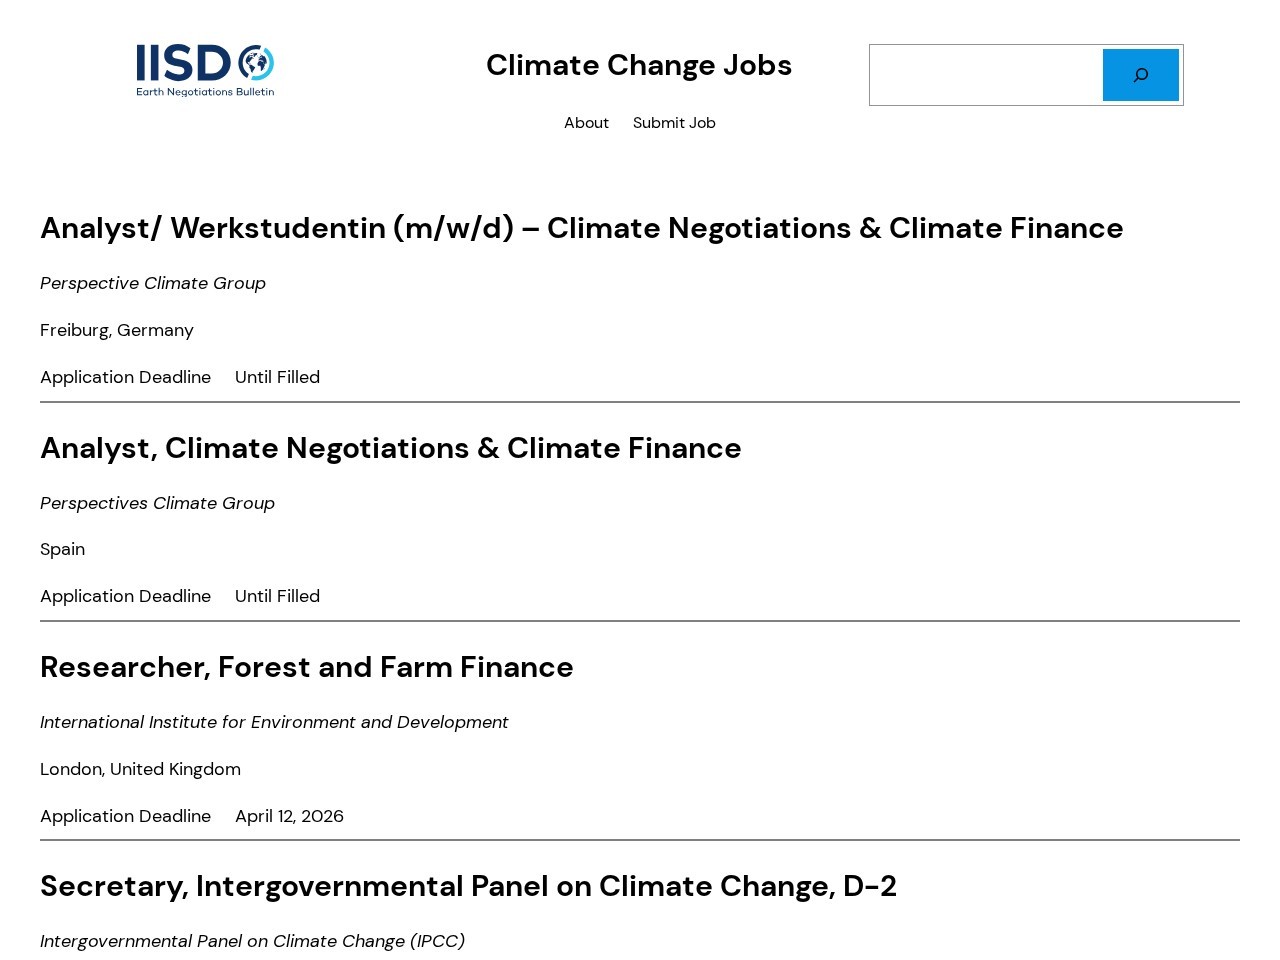The width and height of the screenshot is (1280, 960).
Task: Open the Climate Change Jobs site title
Action: tap(639, 65)
